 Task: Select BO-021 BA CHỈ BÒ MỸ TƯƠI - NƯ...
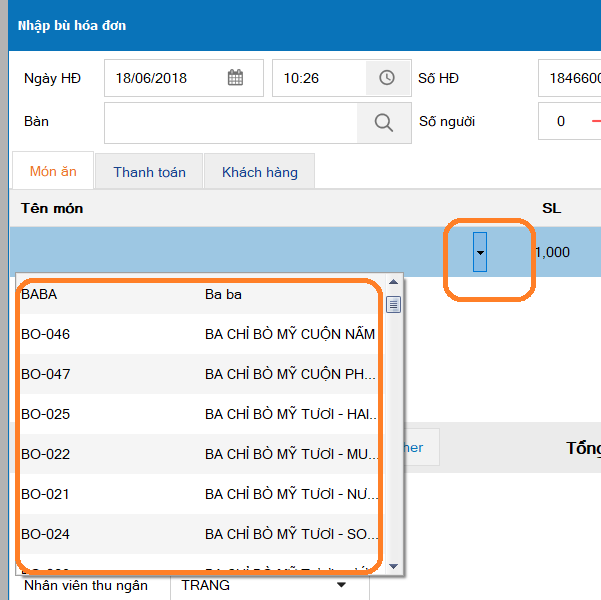(199, 494)
